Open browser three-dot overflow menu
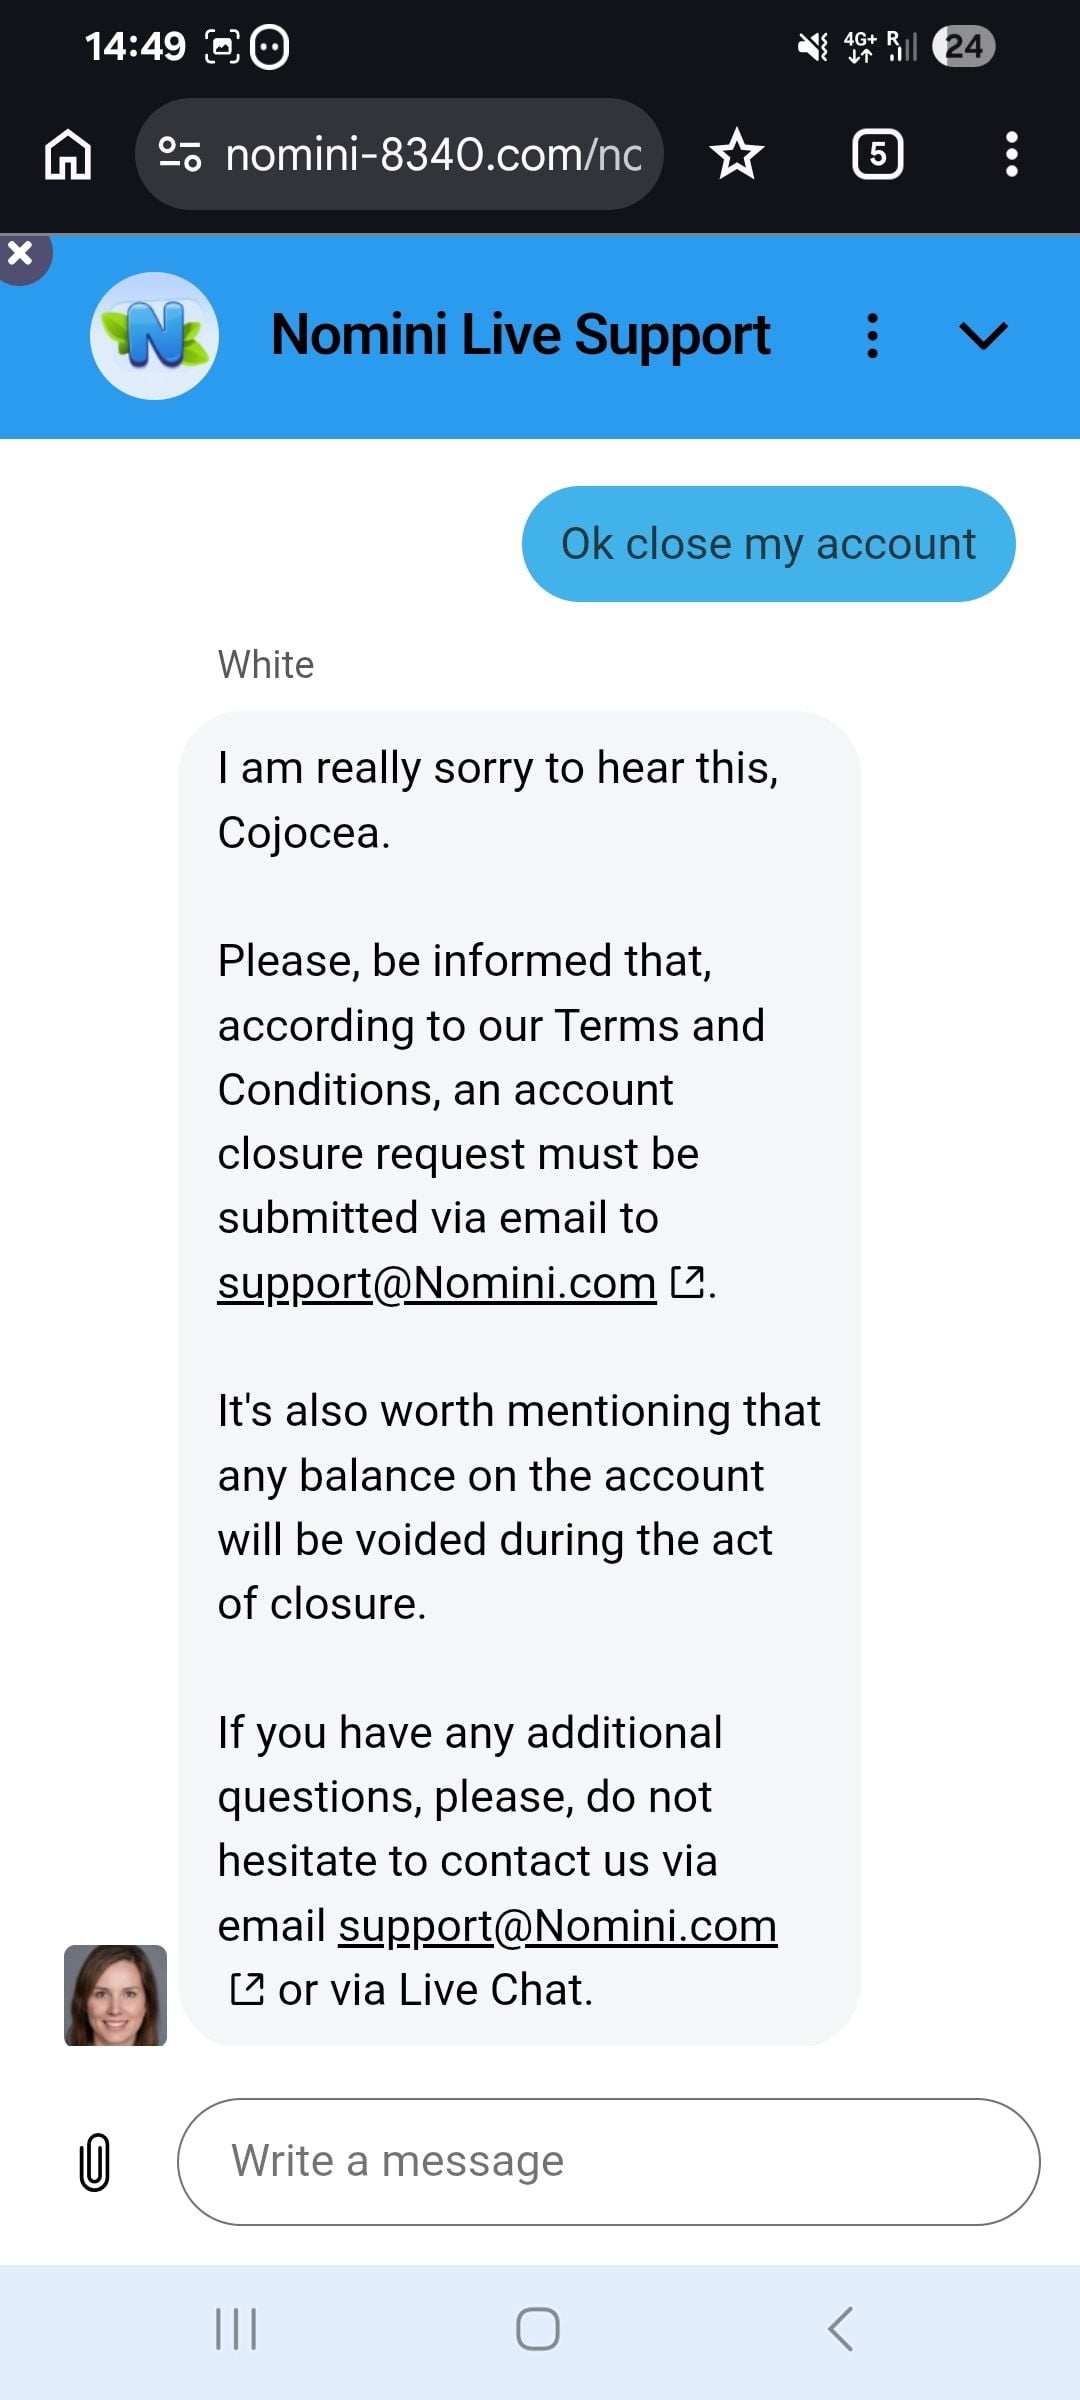The width and height of the screenshot is (1080, 2400). tap(1011, 154)
